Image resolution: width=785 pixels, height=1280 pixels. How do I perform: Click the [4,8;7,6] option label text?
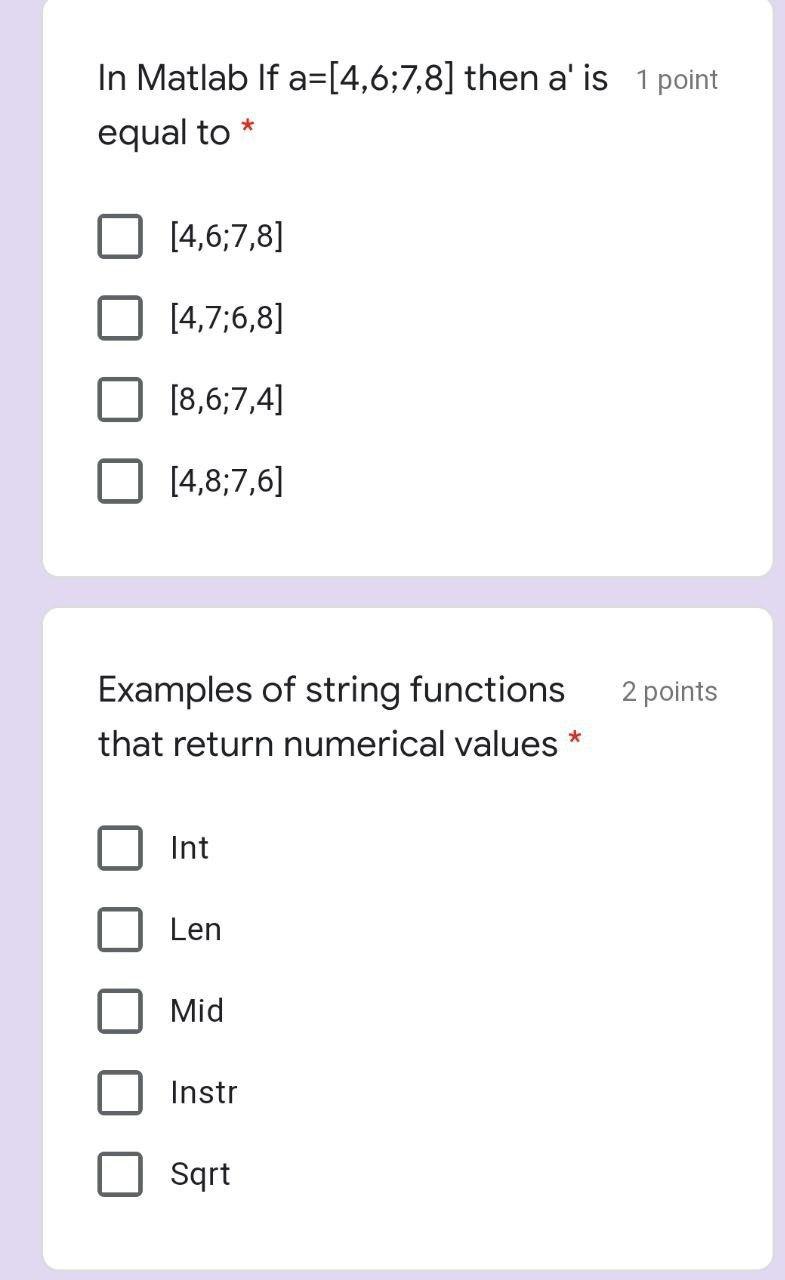click(x=227, y=481)
